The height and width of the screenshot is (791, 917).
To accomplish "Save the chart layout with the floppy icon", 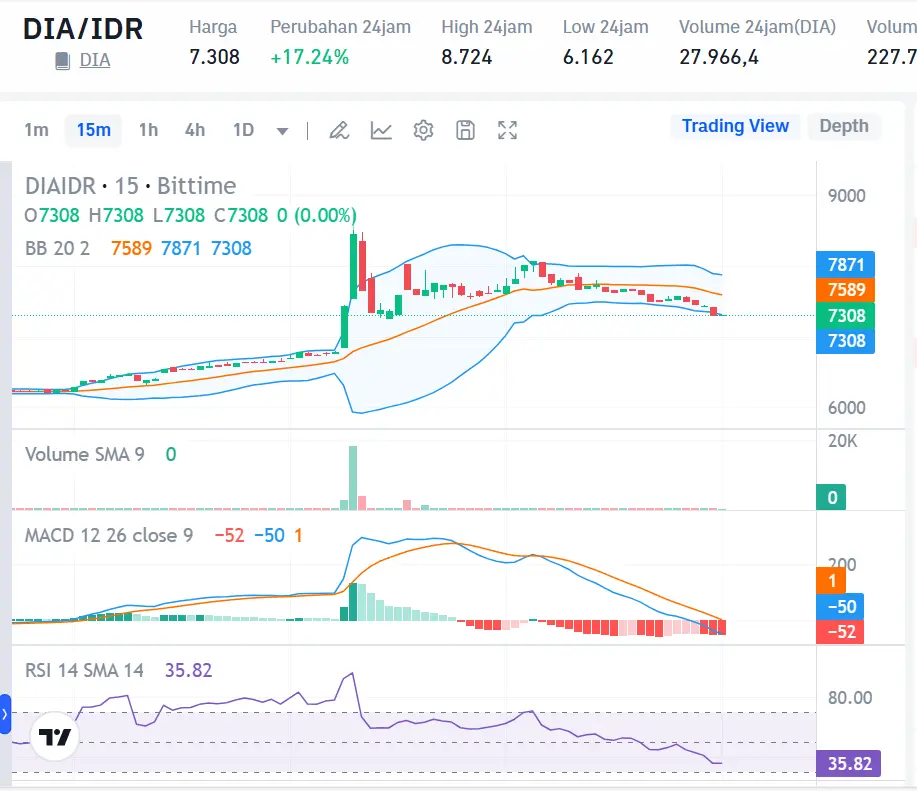I will tap(465, 130).
